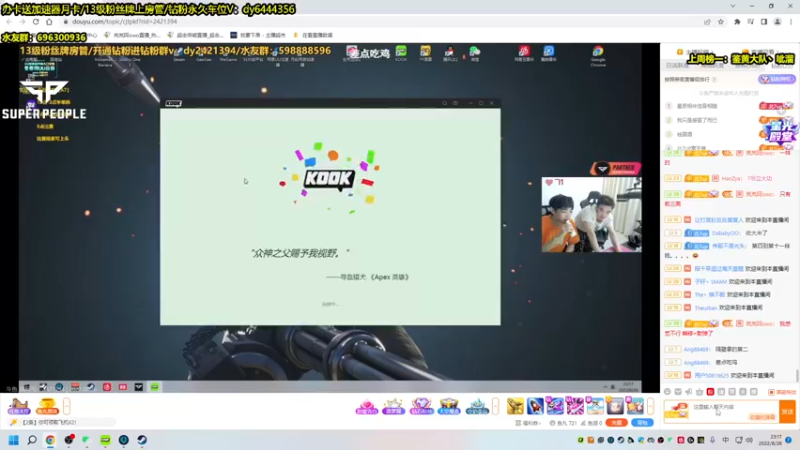Open the Google Chrome desktop shortcut in stream
This screenshot has height=450, width=800.
598,55
